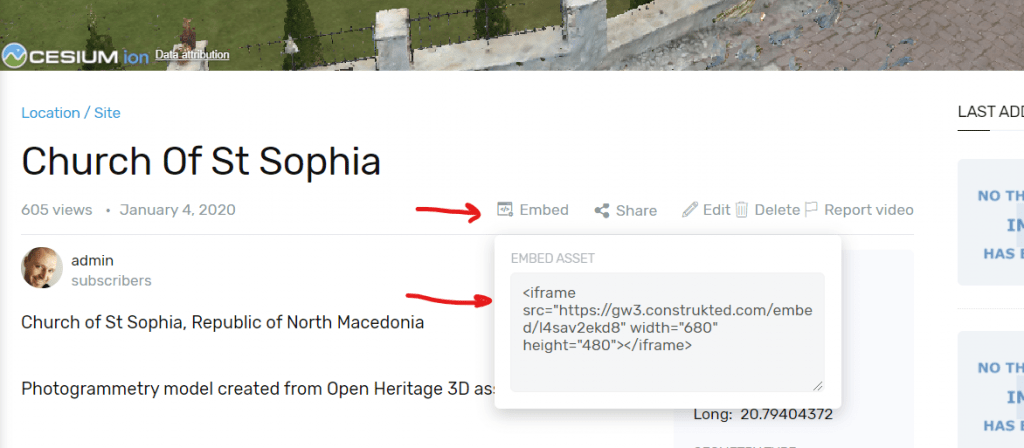The height and width of the screenshot is (448, 1024).
Task: Click the Delete trash can icon
Action: (x=742, y=210)
